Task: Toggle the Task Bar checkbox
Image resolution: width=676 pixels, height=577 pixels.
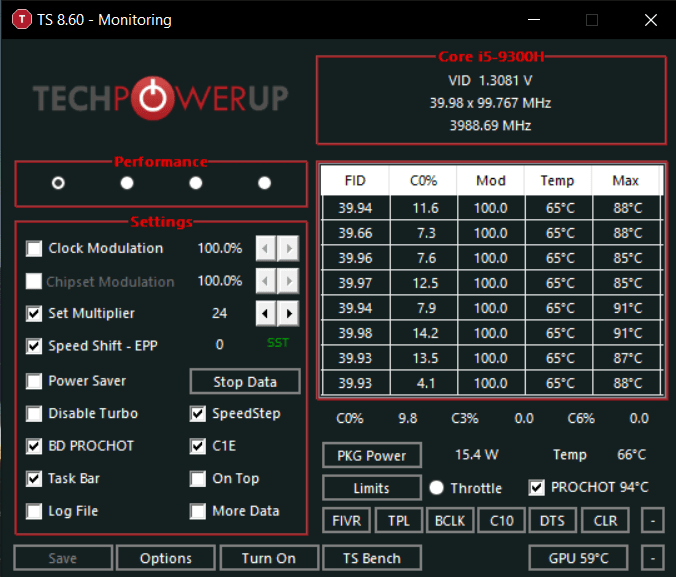Action: 34,479
